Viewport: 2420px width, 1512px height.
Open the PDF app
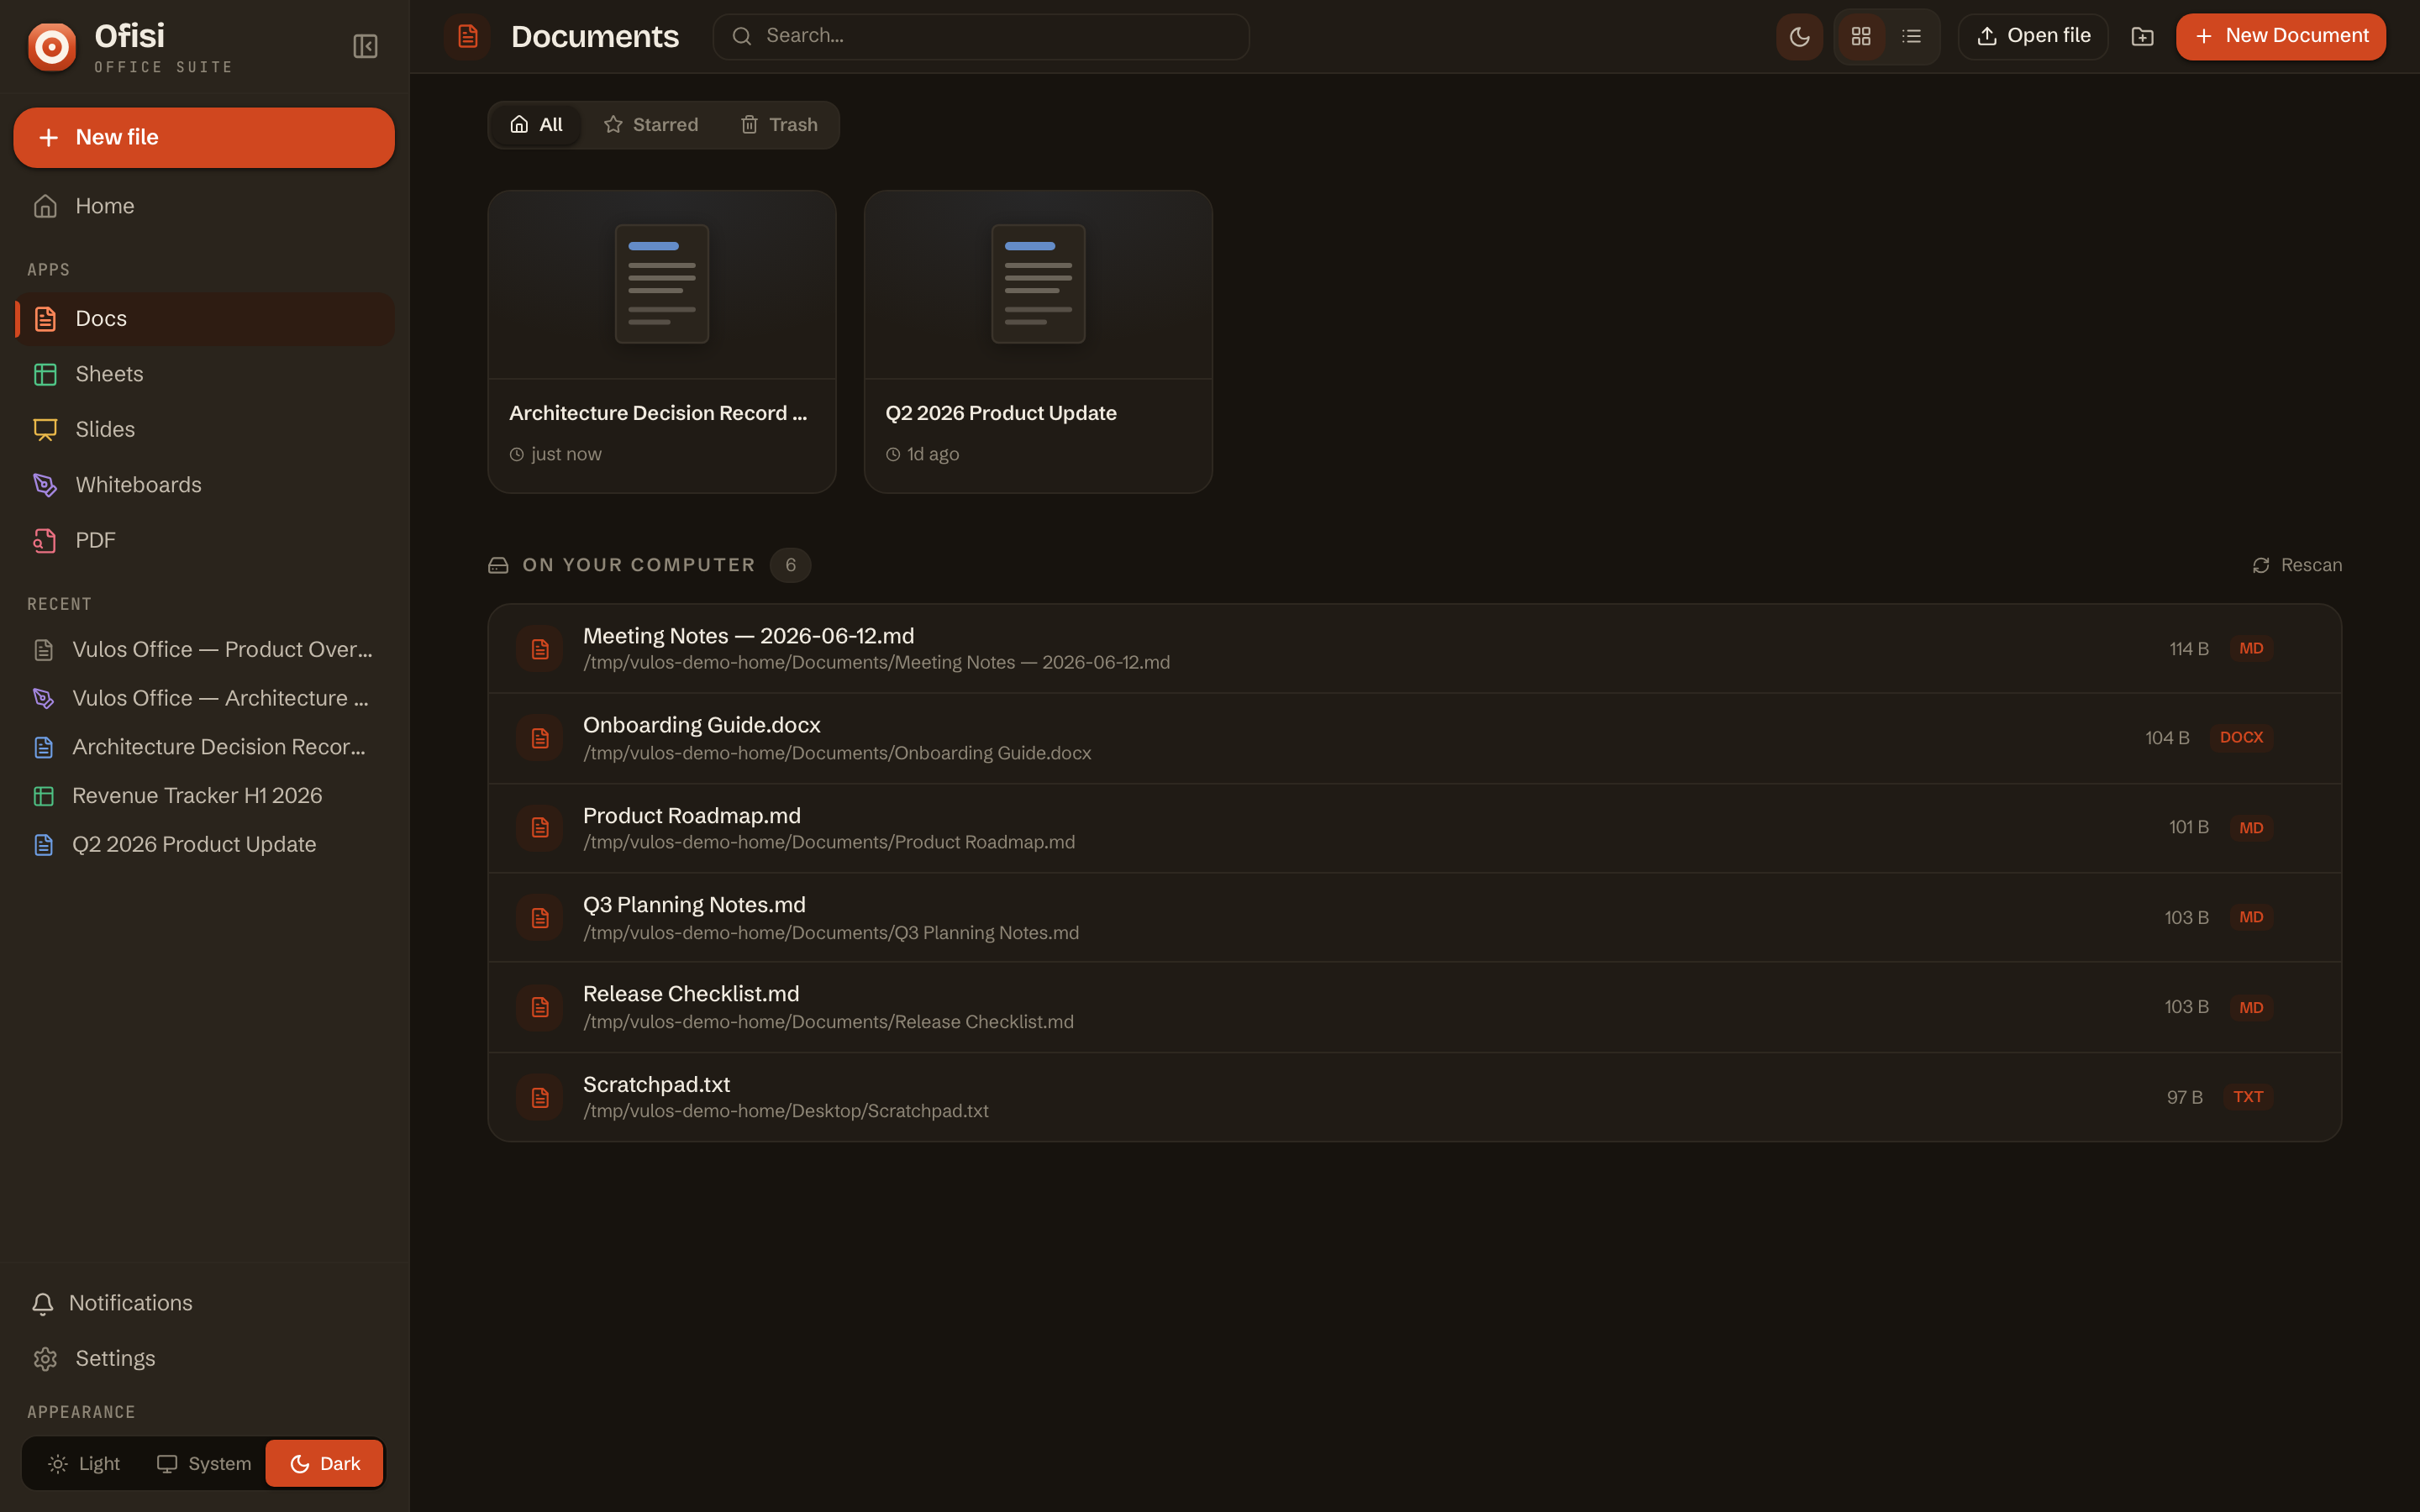tap(204, 541)
